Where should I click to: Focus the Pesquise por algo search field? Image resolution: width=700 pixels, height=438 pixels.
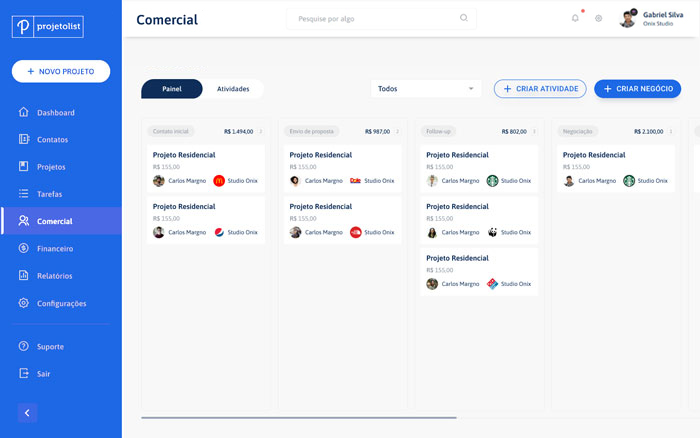(375, 19)
